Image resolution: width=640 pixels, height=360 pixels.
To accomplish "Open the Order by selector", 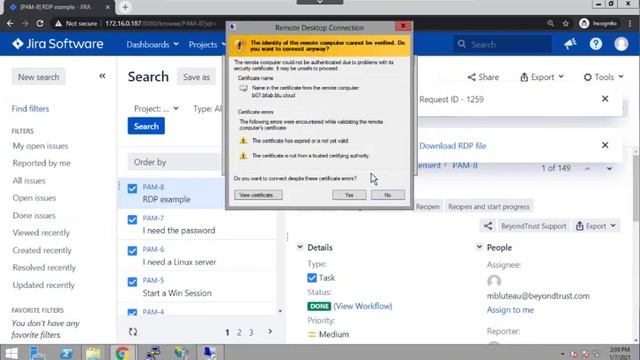I will [x=176, y=162].
